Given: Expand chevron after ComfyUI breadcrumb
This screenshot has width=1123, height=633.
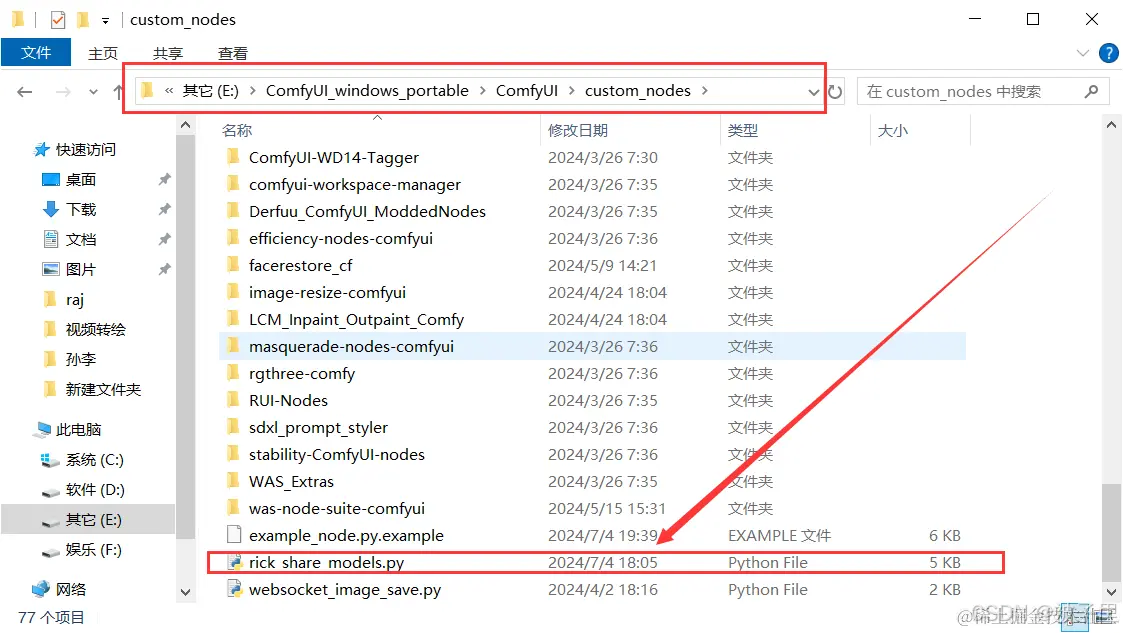Looking at the screenshot, I should 572,91.
